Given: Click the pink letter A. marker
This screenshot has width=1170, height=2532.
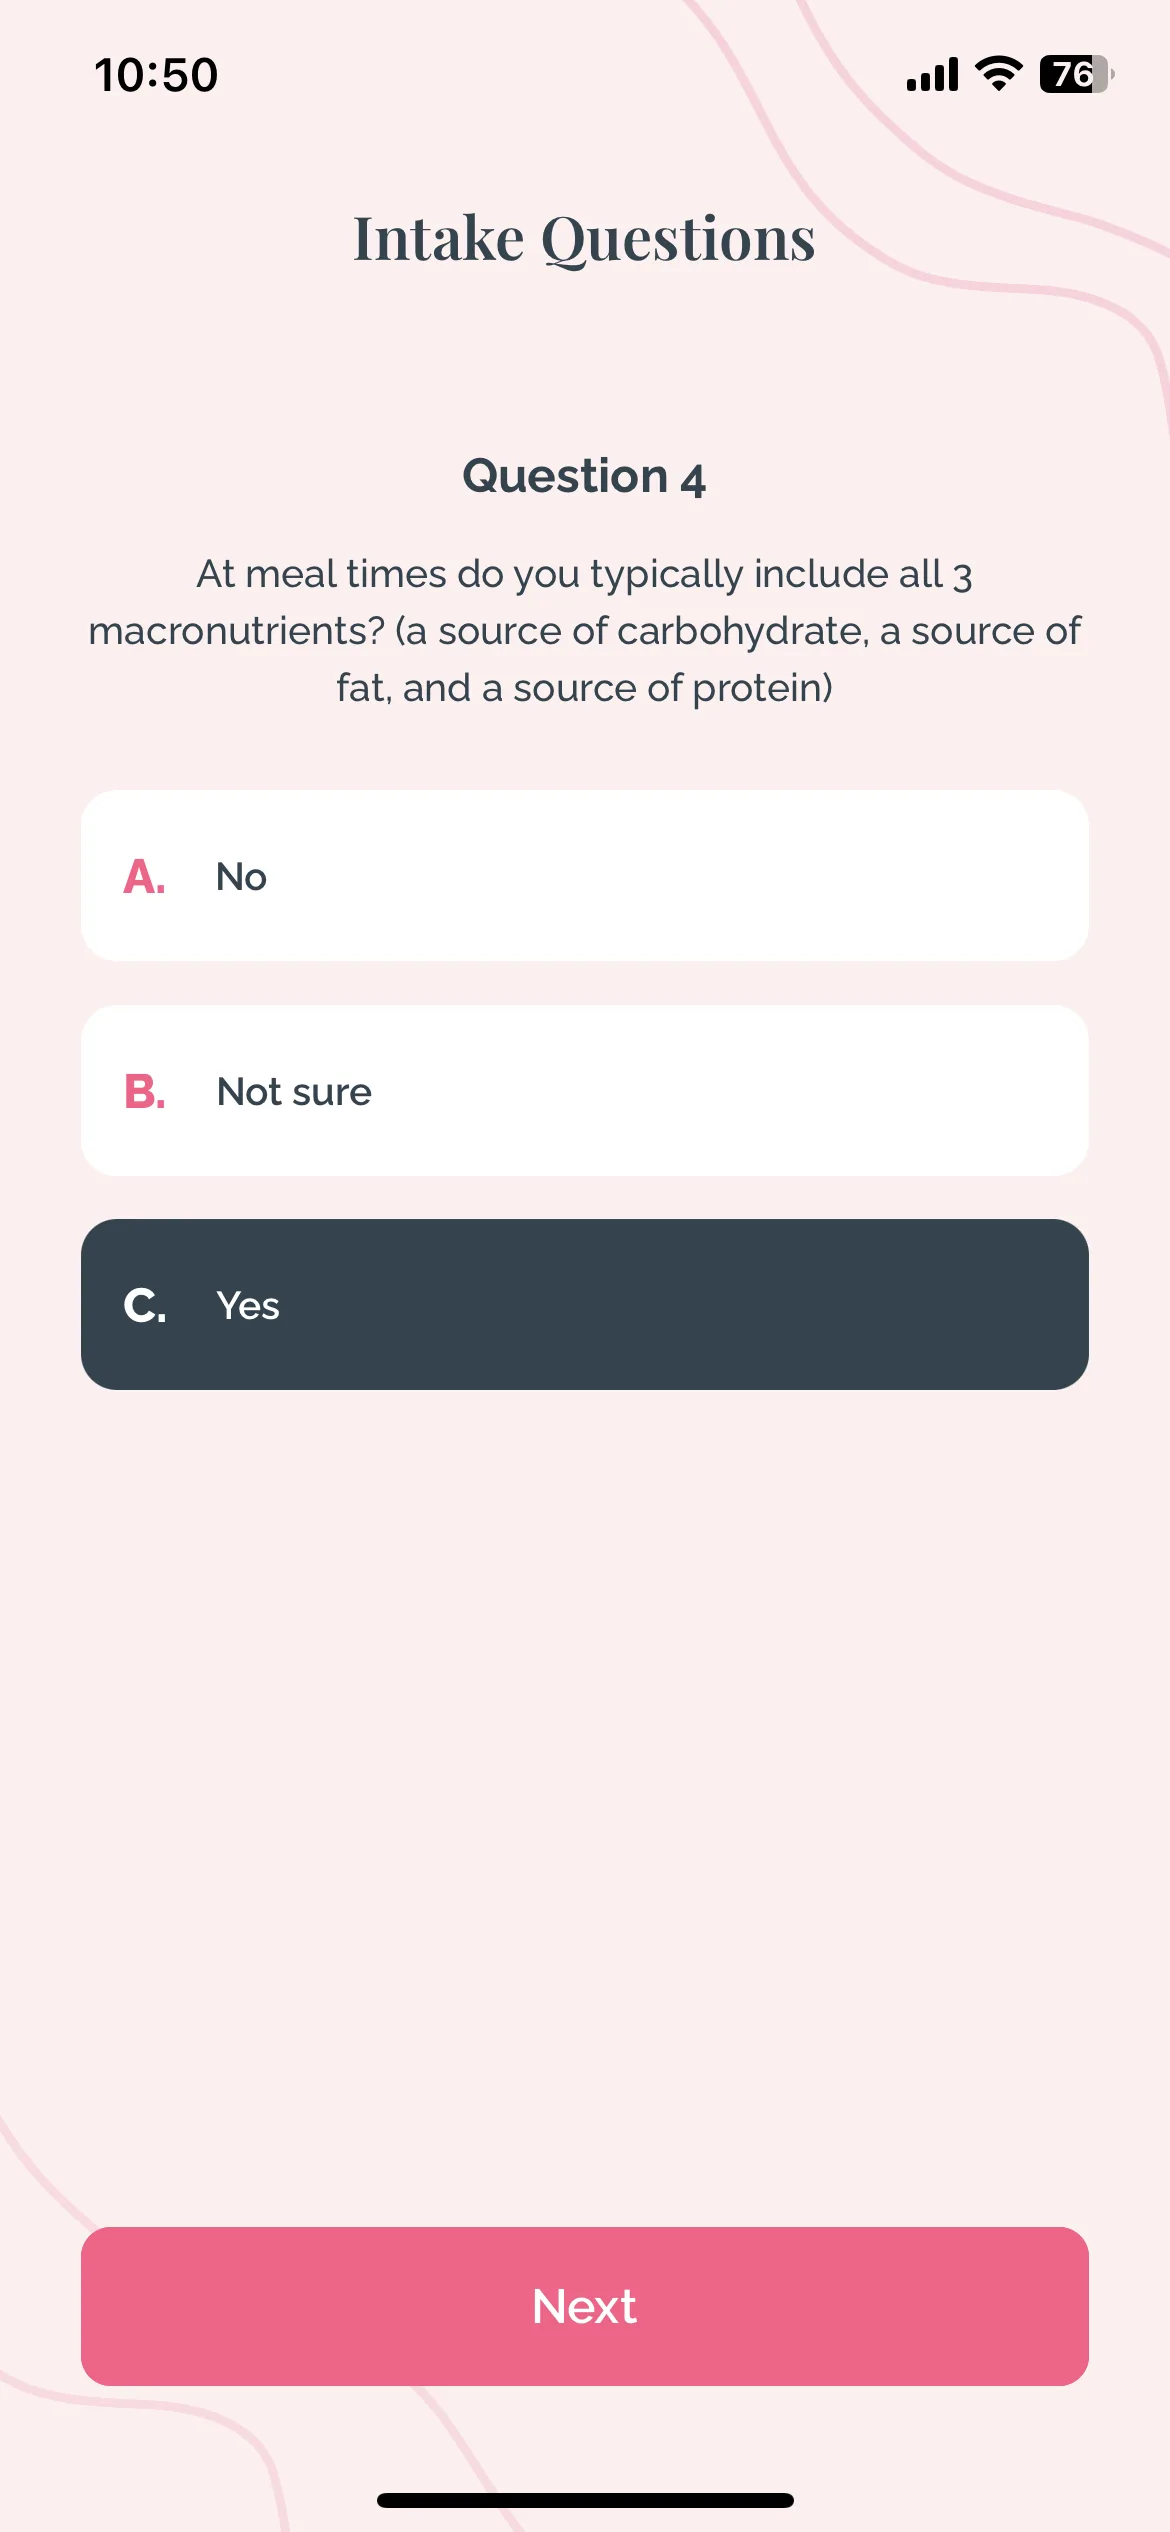Looking at the screenshot, I should tap(144, 877).
